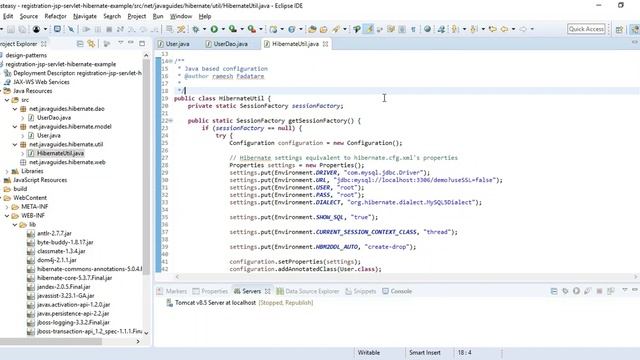
Task: Click the Publish to server icon in Servers view
Action: tap(611, 291)
